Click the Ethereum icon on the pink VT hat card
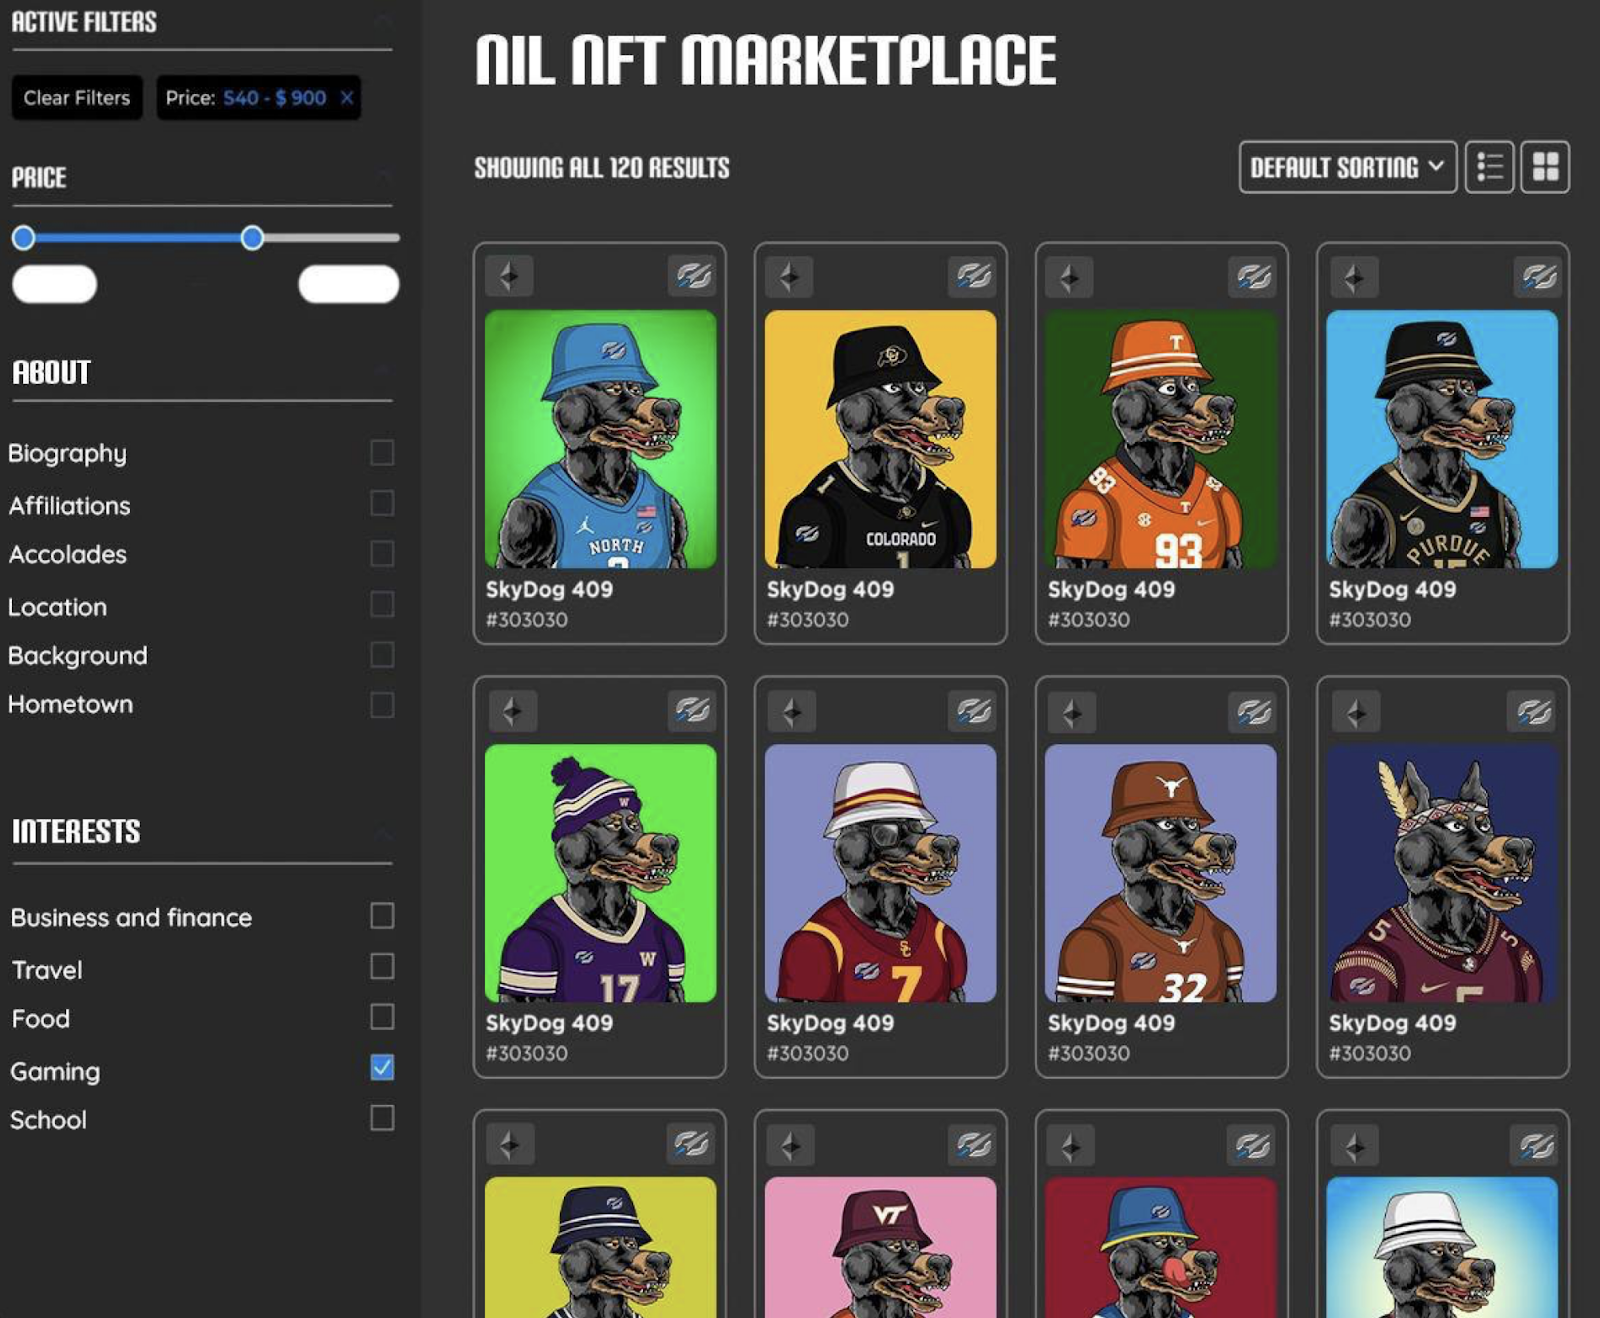The width and height of the screenshot is (1600, 1318). [x=791, y=1144]
